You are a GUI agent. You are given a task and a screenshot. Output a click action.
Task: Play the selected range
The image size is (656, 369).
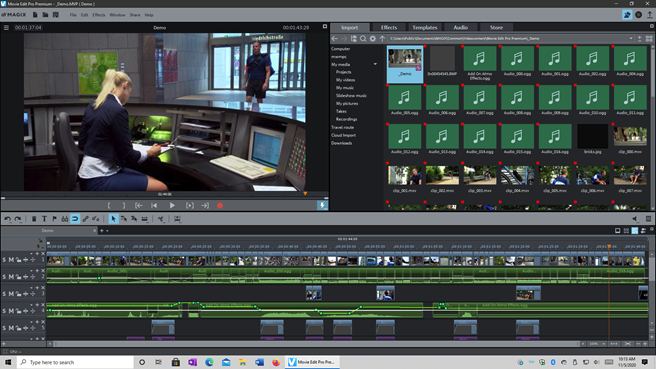click(190, 205)
